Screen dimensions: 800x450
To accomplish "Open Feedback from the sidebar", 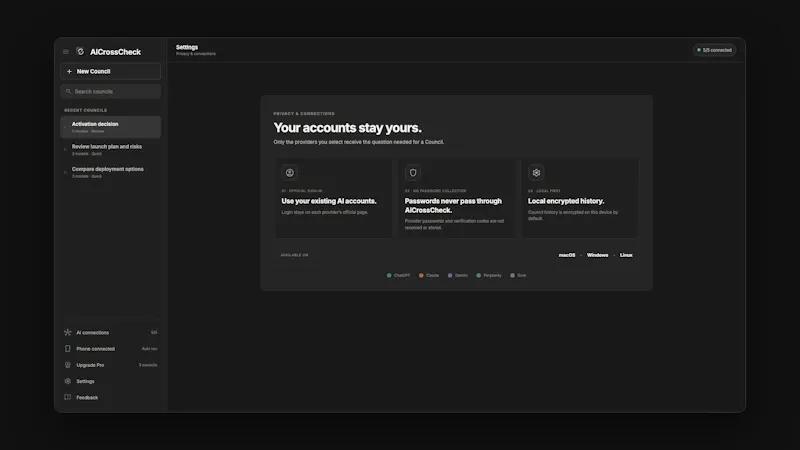I will [111, 397].
